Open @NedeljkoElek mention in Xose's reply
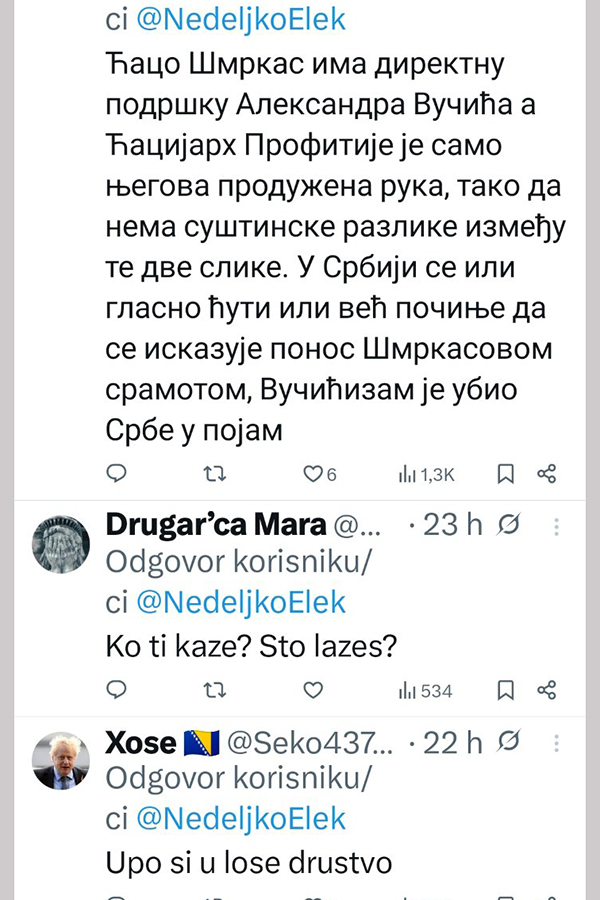This screenshot has width=600, height=900. [x=239, y=819]
